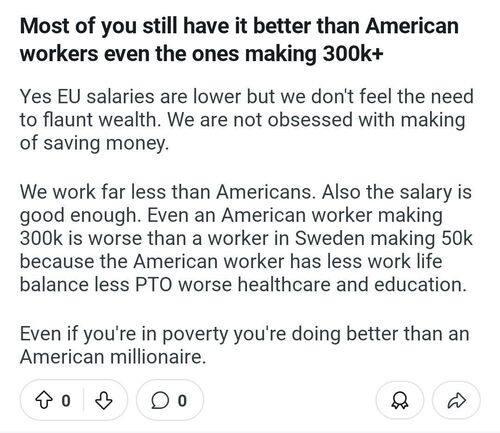Click the sentence 'Even if you're in poverty'

244,334
